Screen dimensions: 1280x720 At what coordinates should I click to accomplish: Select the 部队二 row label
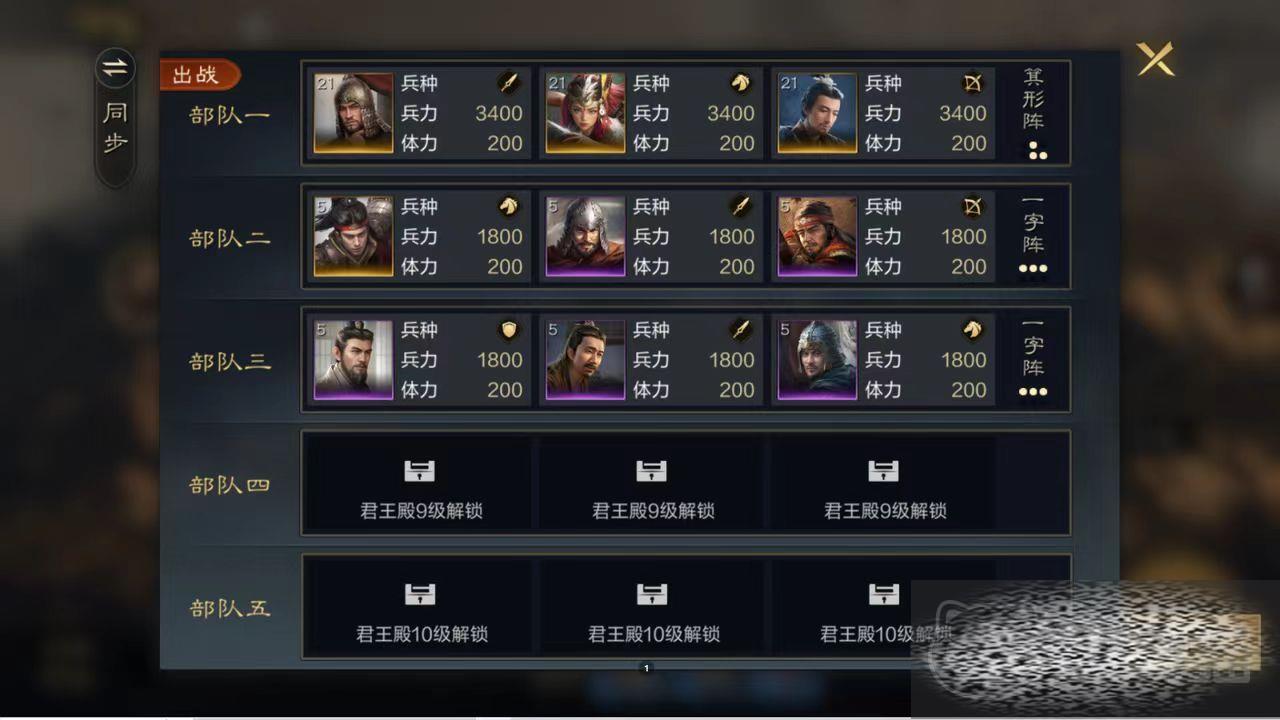click(230, 238)
